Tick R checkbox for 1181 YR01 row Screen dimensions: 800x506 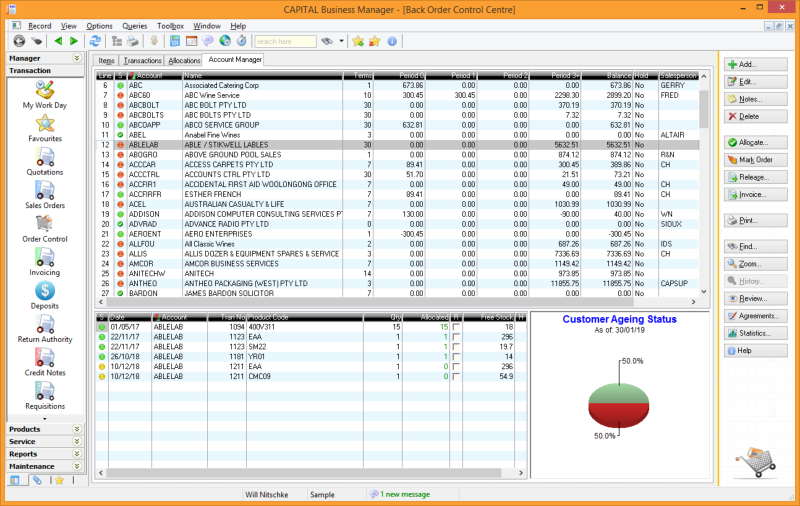(x=456, y=357)
